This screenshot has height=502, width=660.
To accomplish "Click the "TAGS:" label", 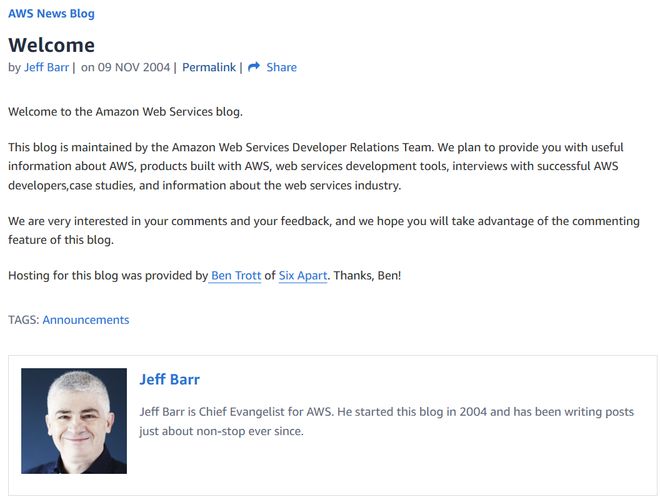I will click(x=23, y=320).
